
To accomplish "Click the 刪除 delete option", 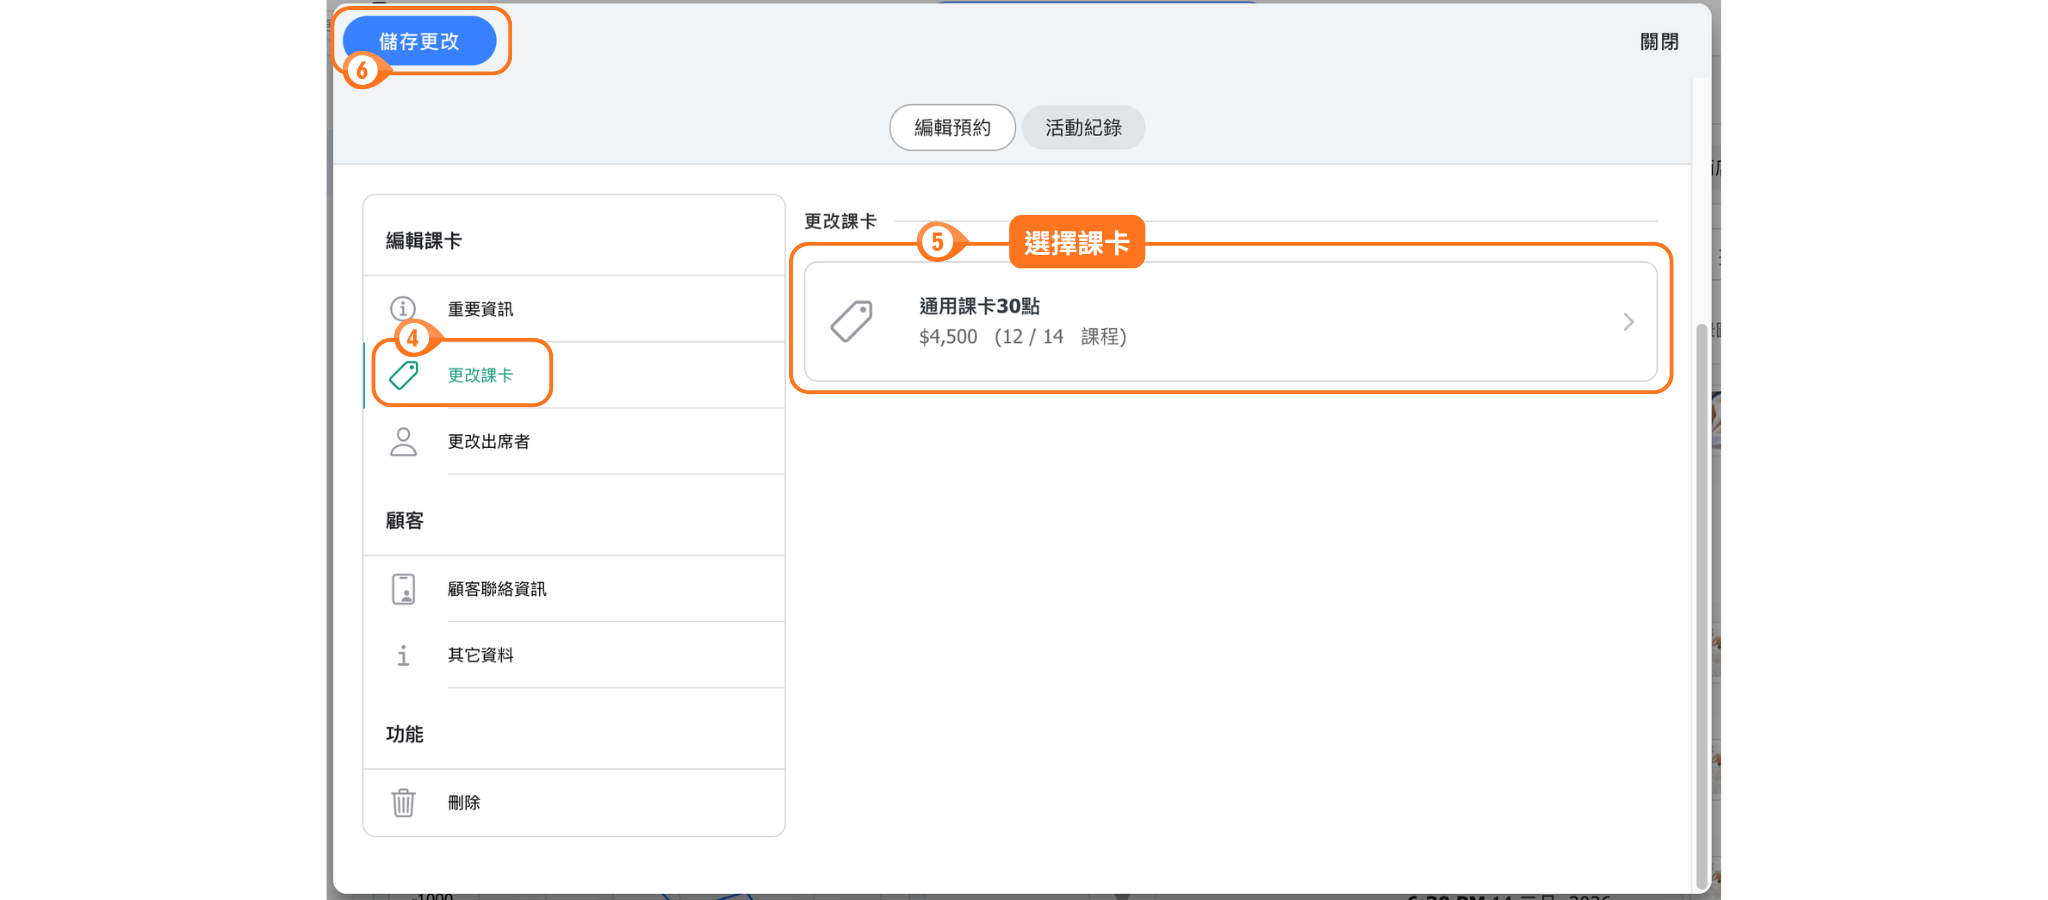I will [464, 802].
